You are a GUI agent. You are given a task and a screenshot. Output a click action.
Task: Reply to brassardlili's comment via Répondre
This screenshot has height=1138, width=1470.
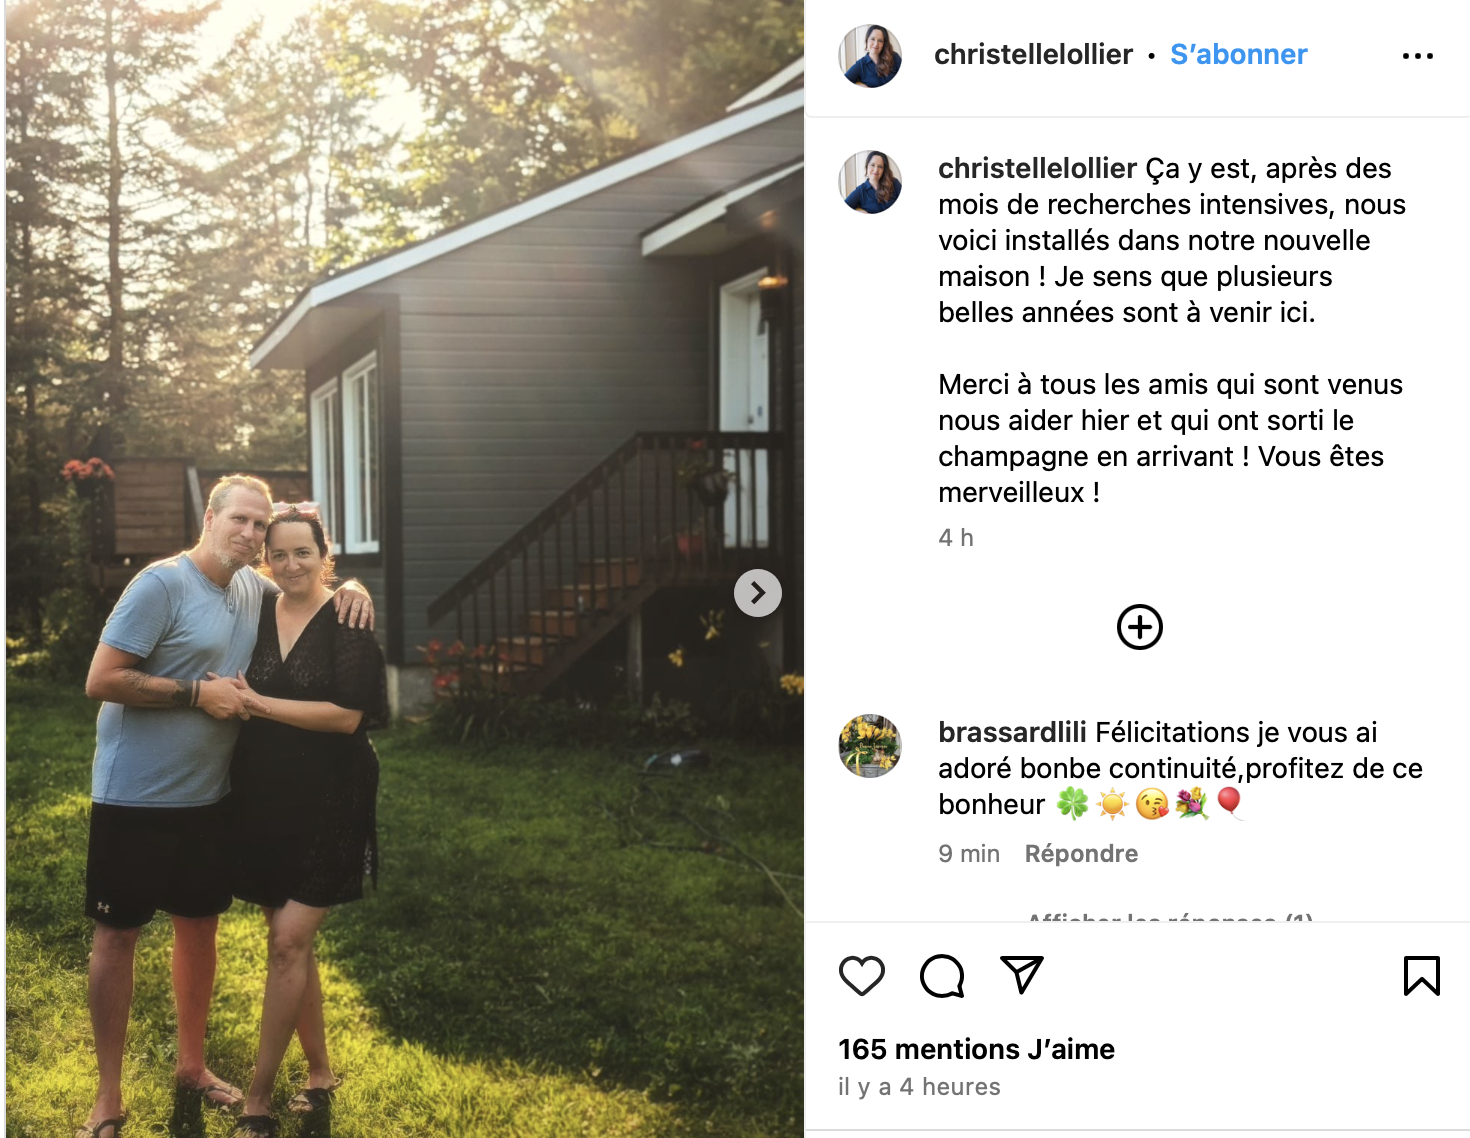(x=1081, y=853)
